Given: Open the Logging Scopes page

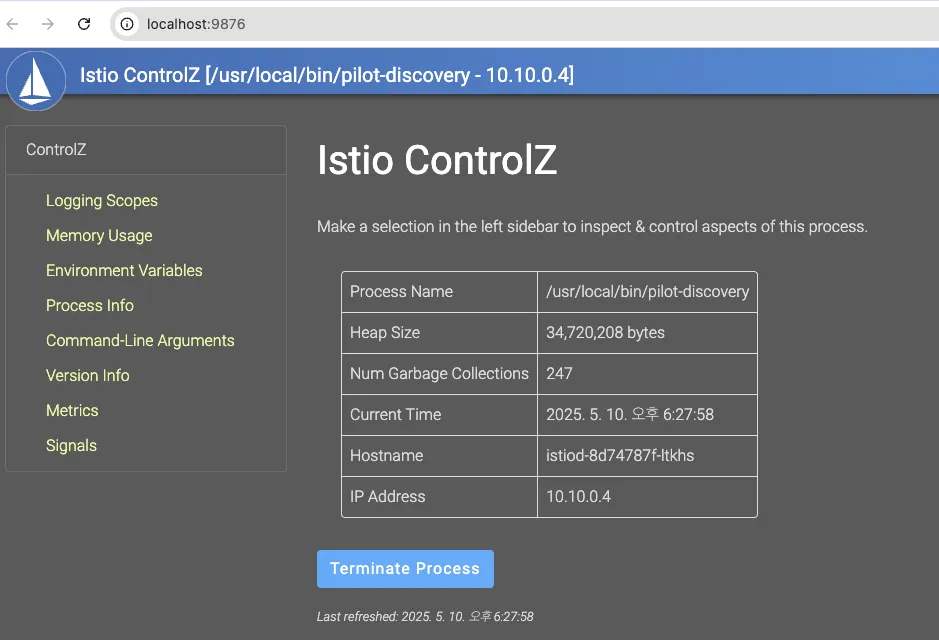Looking at the screenshot, I should pos(102,201).
